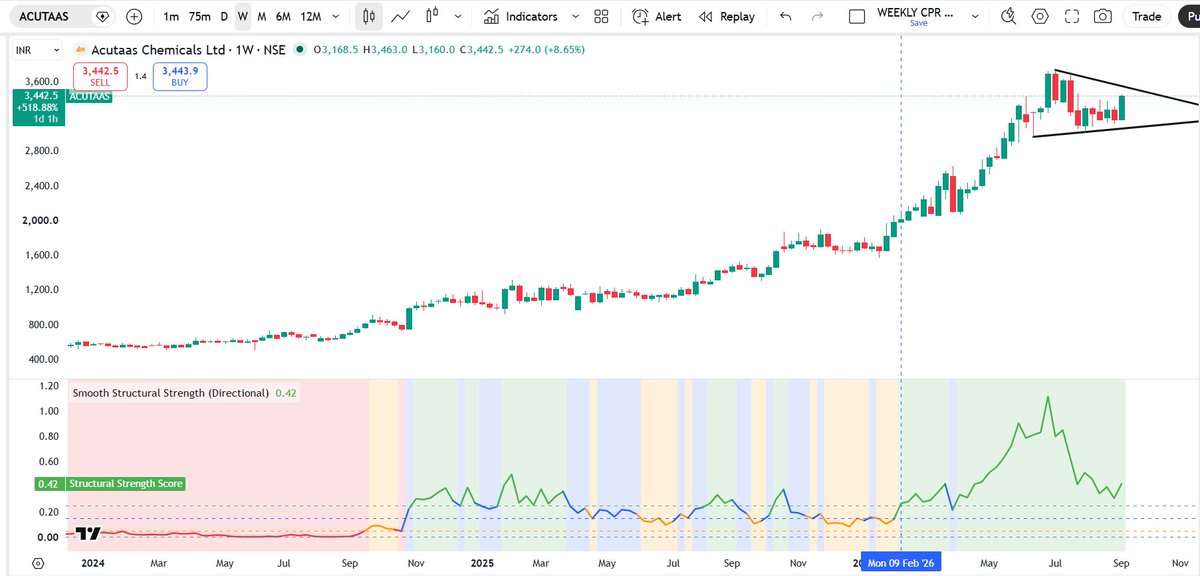Create an Alert
This screenshot has height=576, width=1200.
pyautogui.click(x=657, y=16)
